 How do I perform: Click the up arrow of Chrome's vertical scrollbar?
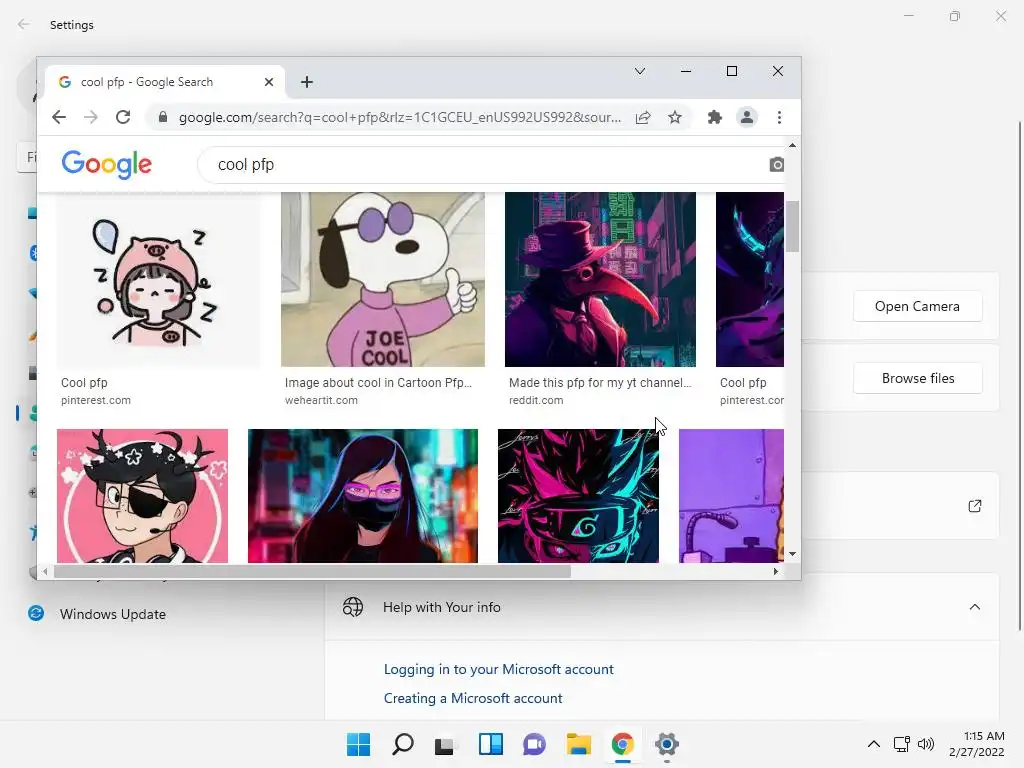[792, 145]
